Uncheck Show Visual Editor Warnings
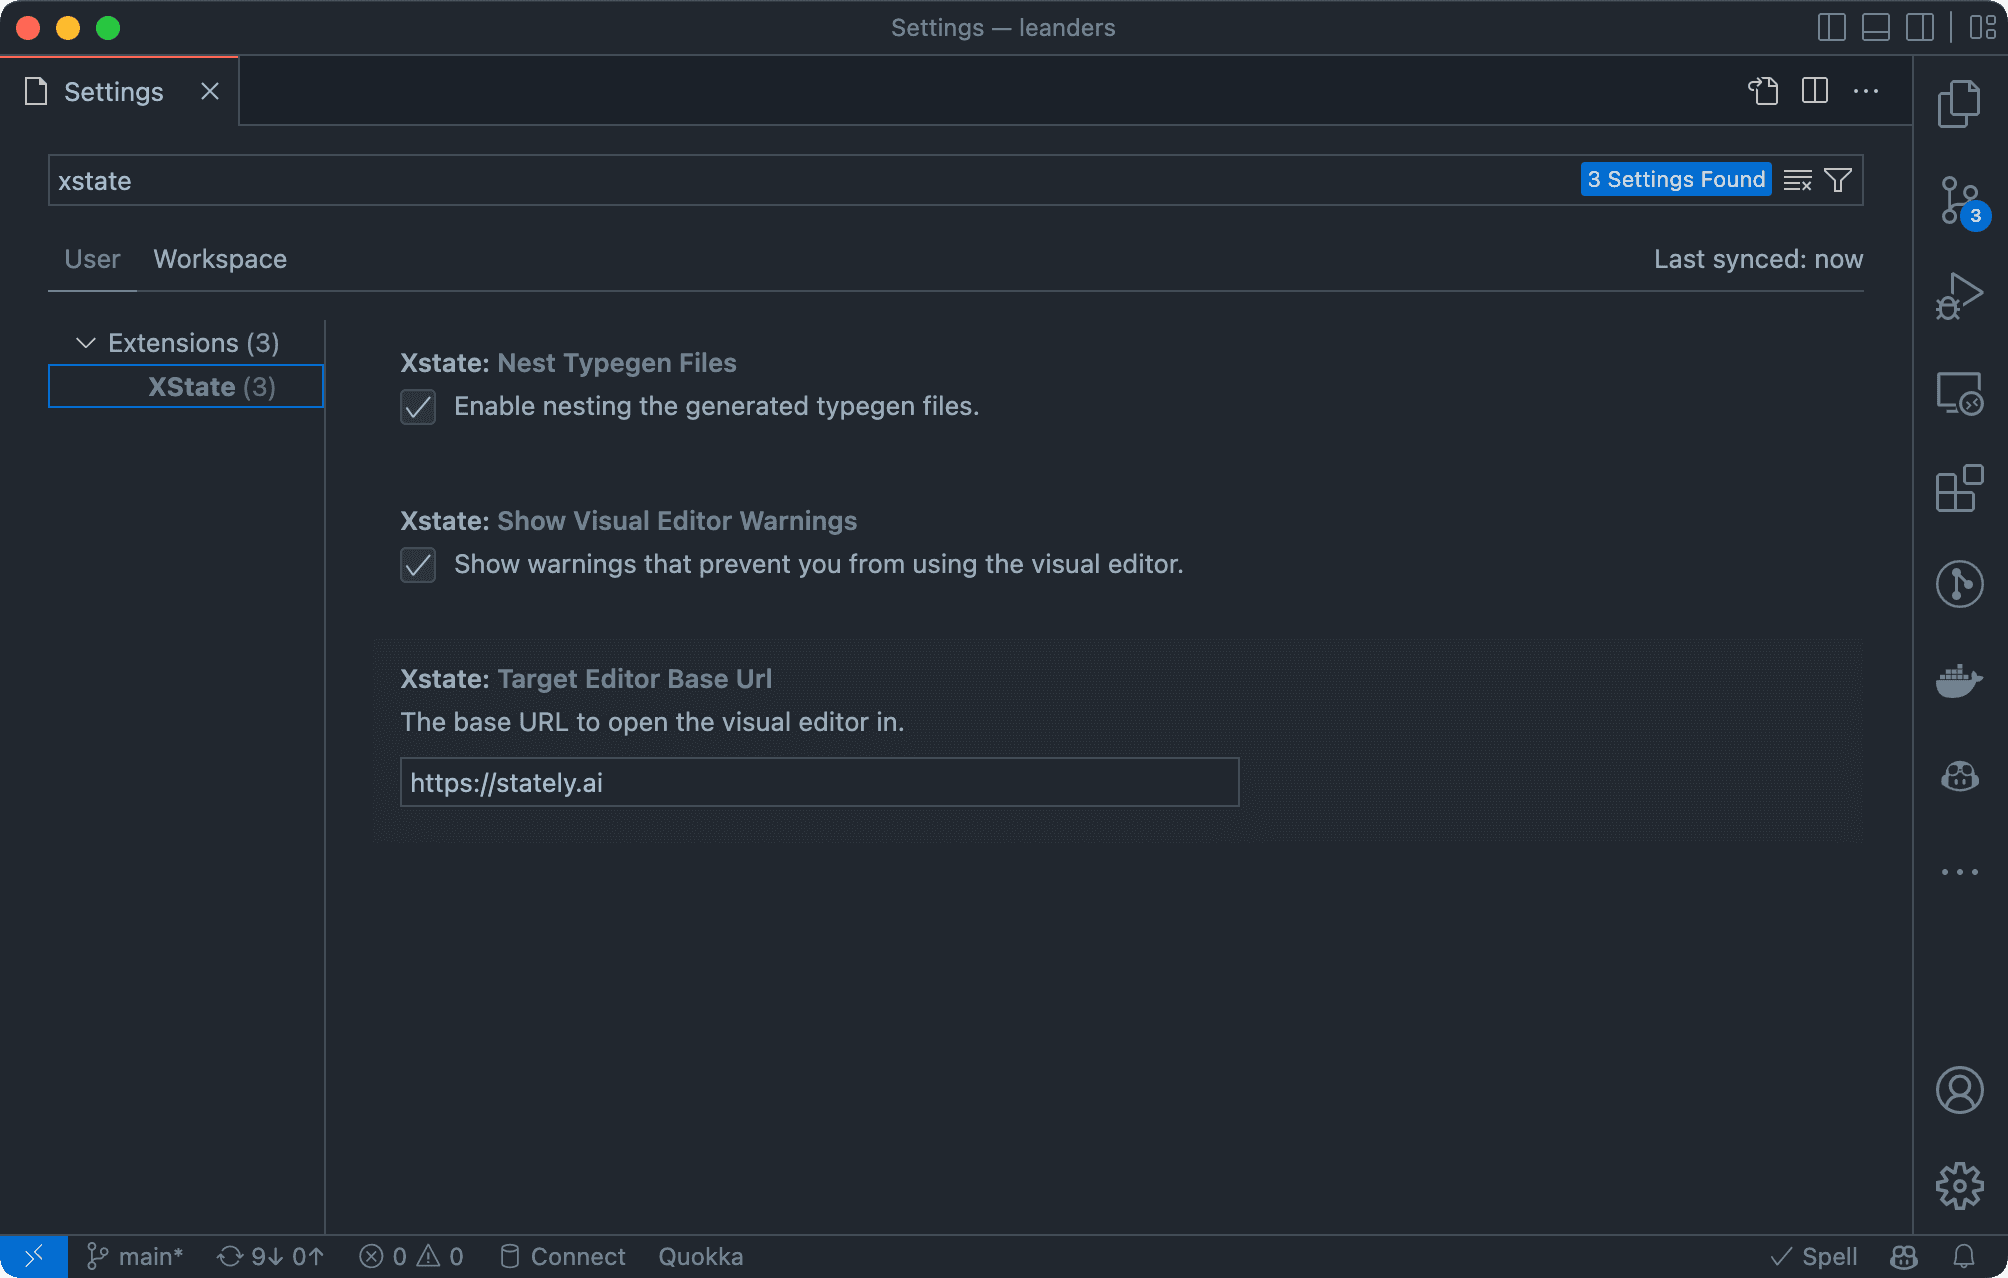The height and width of the screenshot is (1278, 2008). [x=418, y=565]
